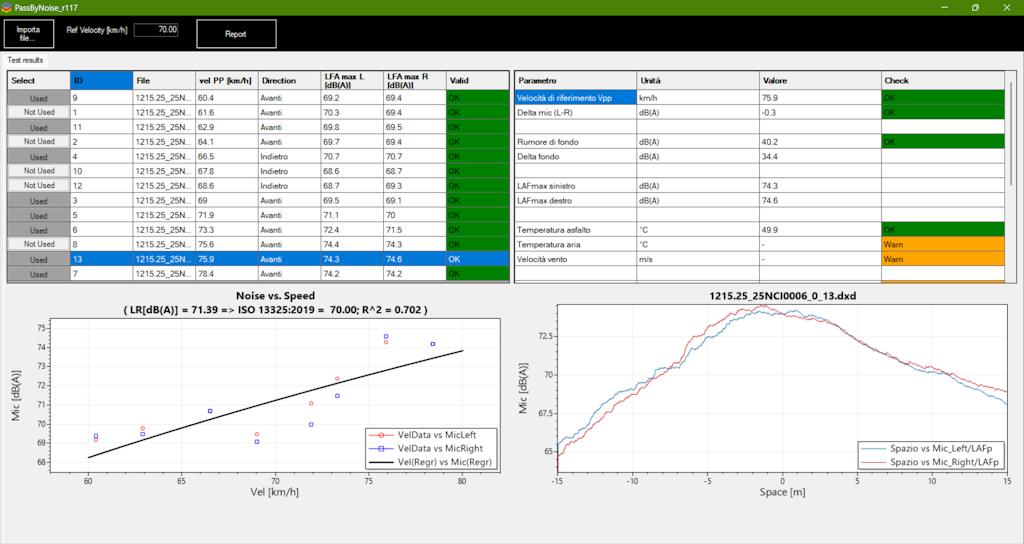Click the Valore cell showing 49.9
Image resolution: width=1024 pixels, height=544 pixels.
tap(820, 230)
